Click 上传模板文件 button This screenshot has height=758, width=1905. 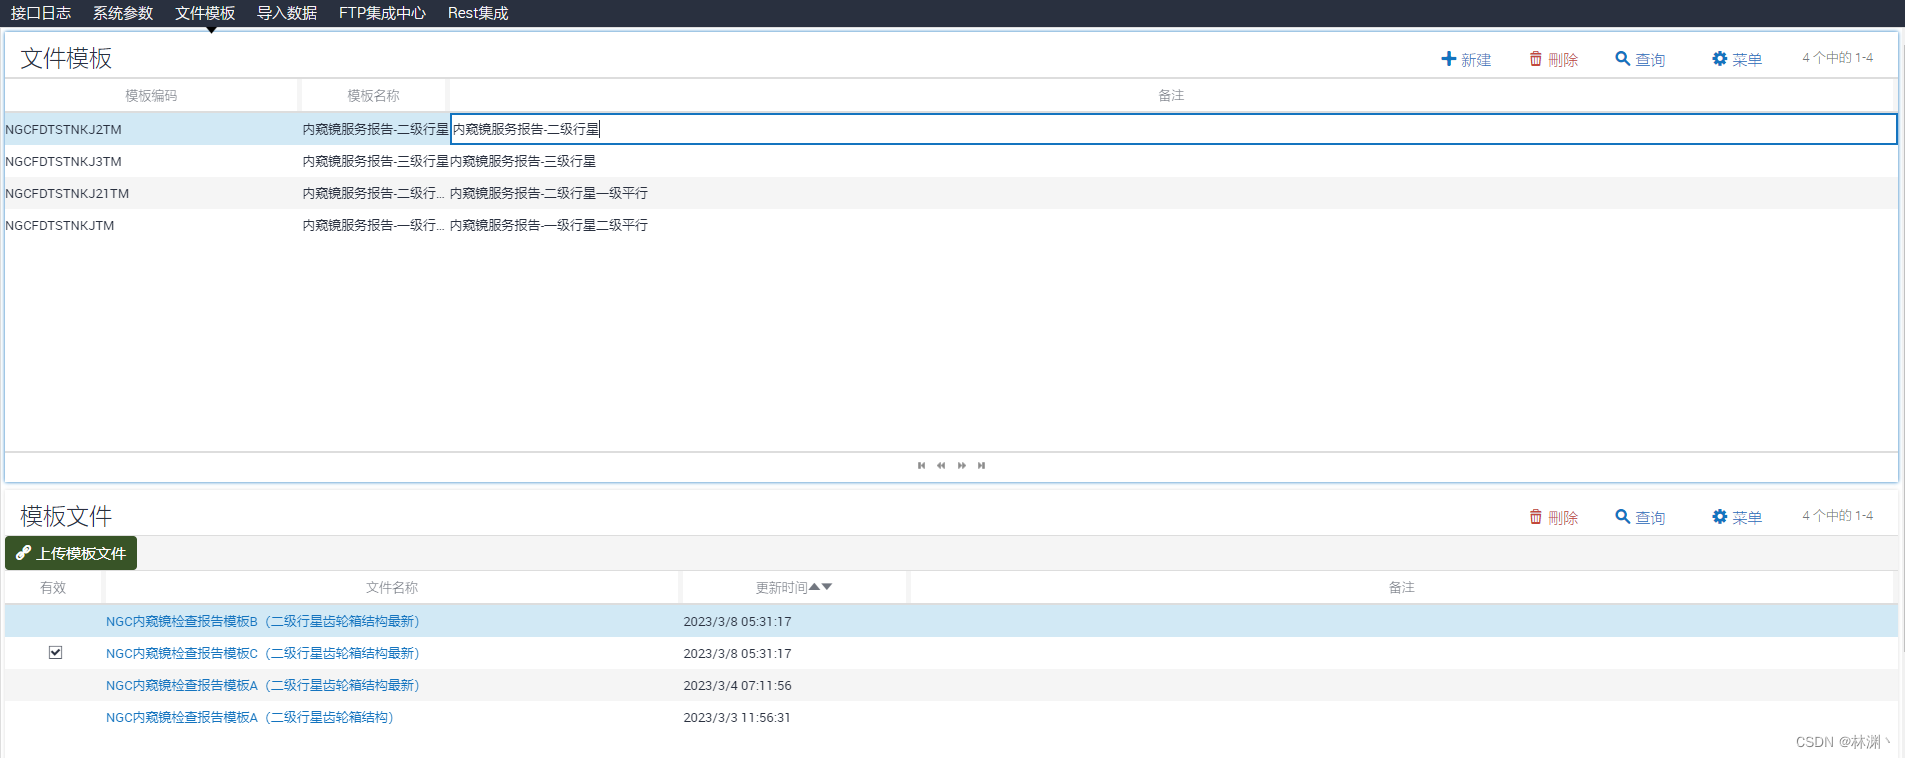coord(71,553)
